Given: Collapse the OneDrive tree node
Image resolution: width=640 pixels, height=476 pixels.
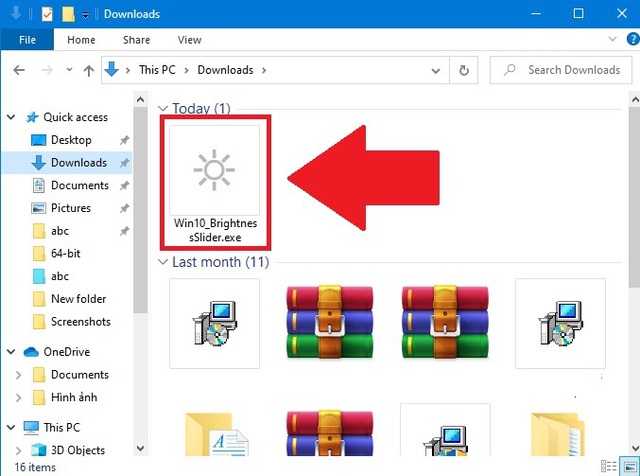Looking at the screenshot, I should pos(11,351).
